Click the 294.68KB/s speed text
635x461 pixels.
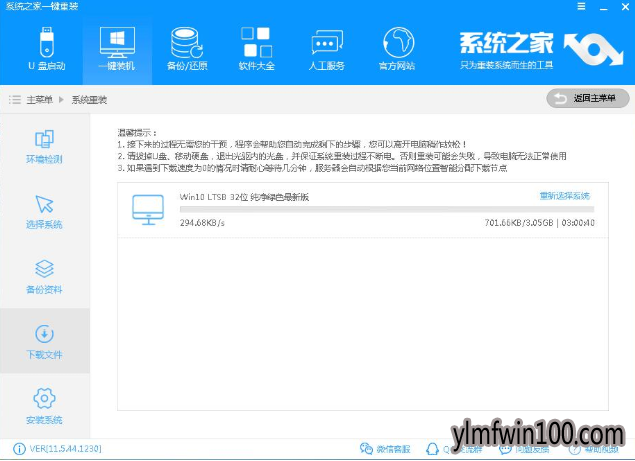[x=202, y=223]
